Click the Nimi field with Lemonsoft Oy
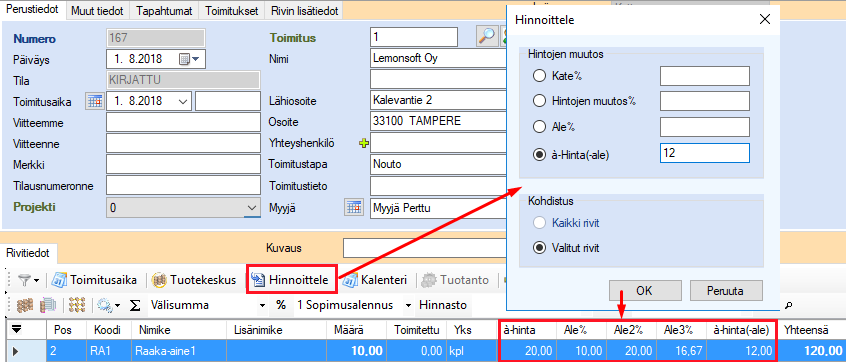Screen dimensions: 846x362 [x=439, y=58]
